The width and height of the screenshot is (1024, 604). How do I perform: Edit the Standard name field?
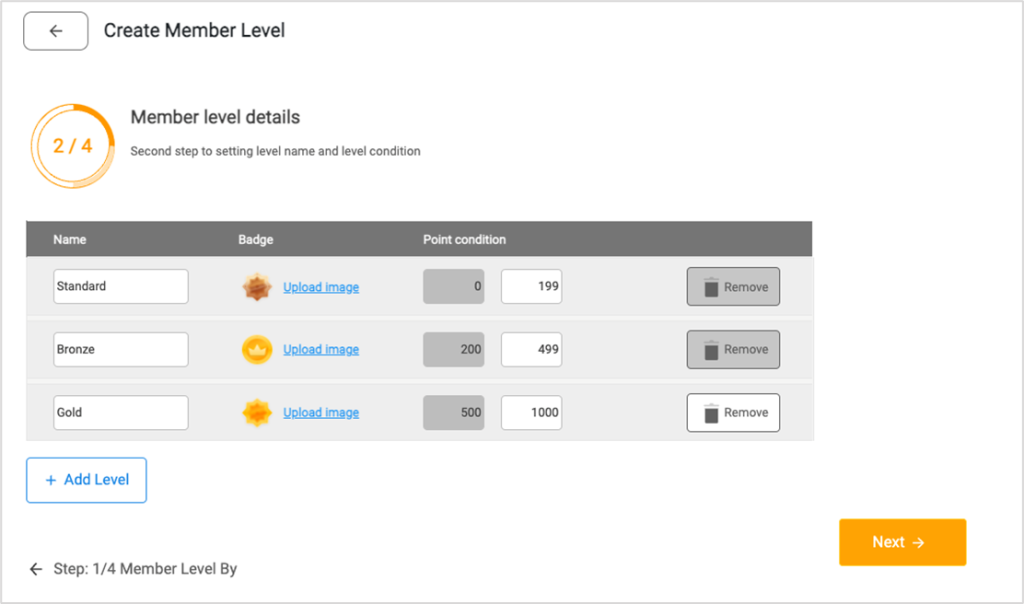click(x=121, y=287)
